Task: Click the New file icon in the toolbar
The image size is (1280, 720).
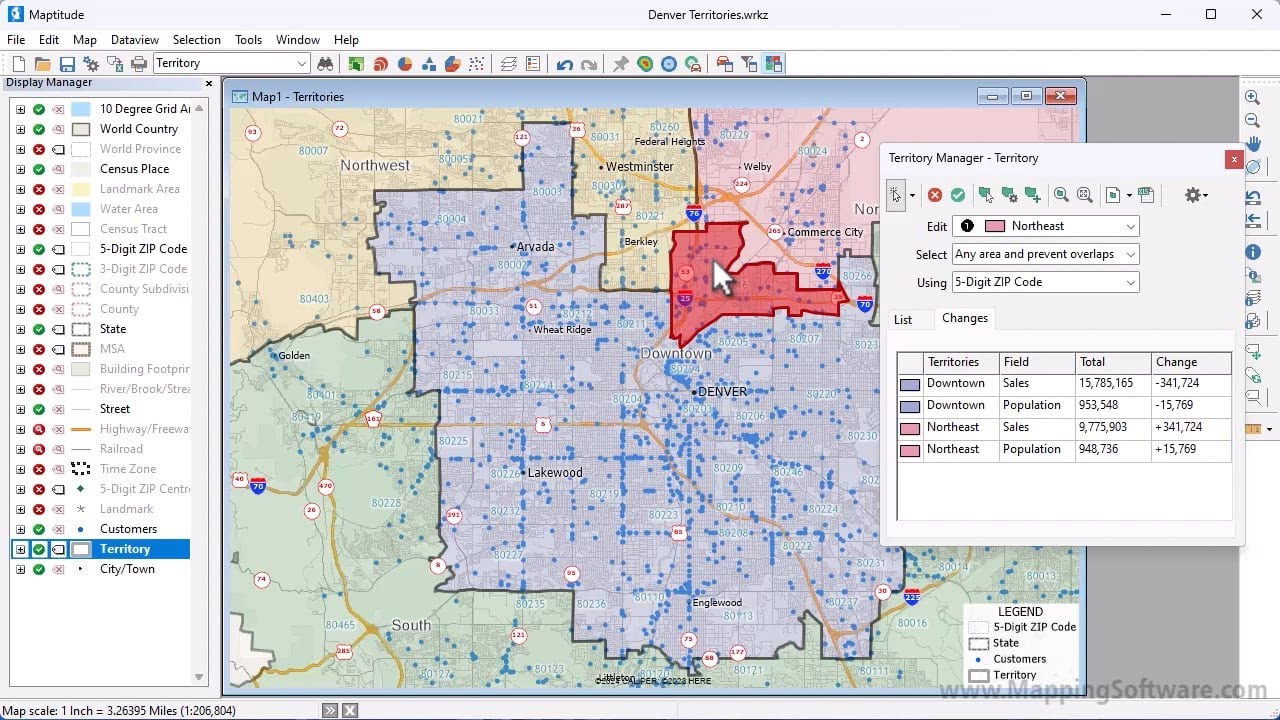Action: click(x=19, y=64)
